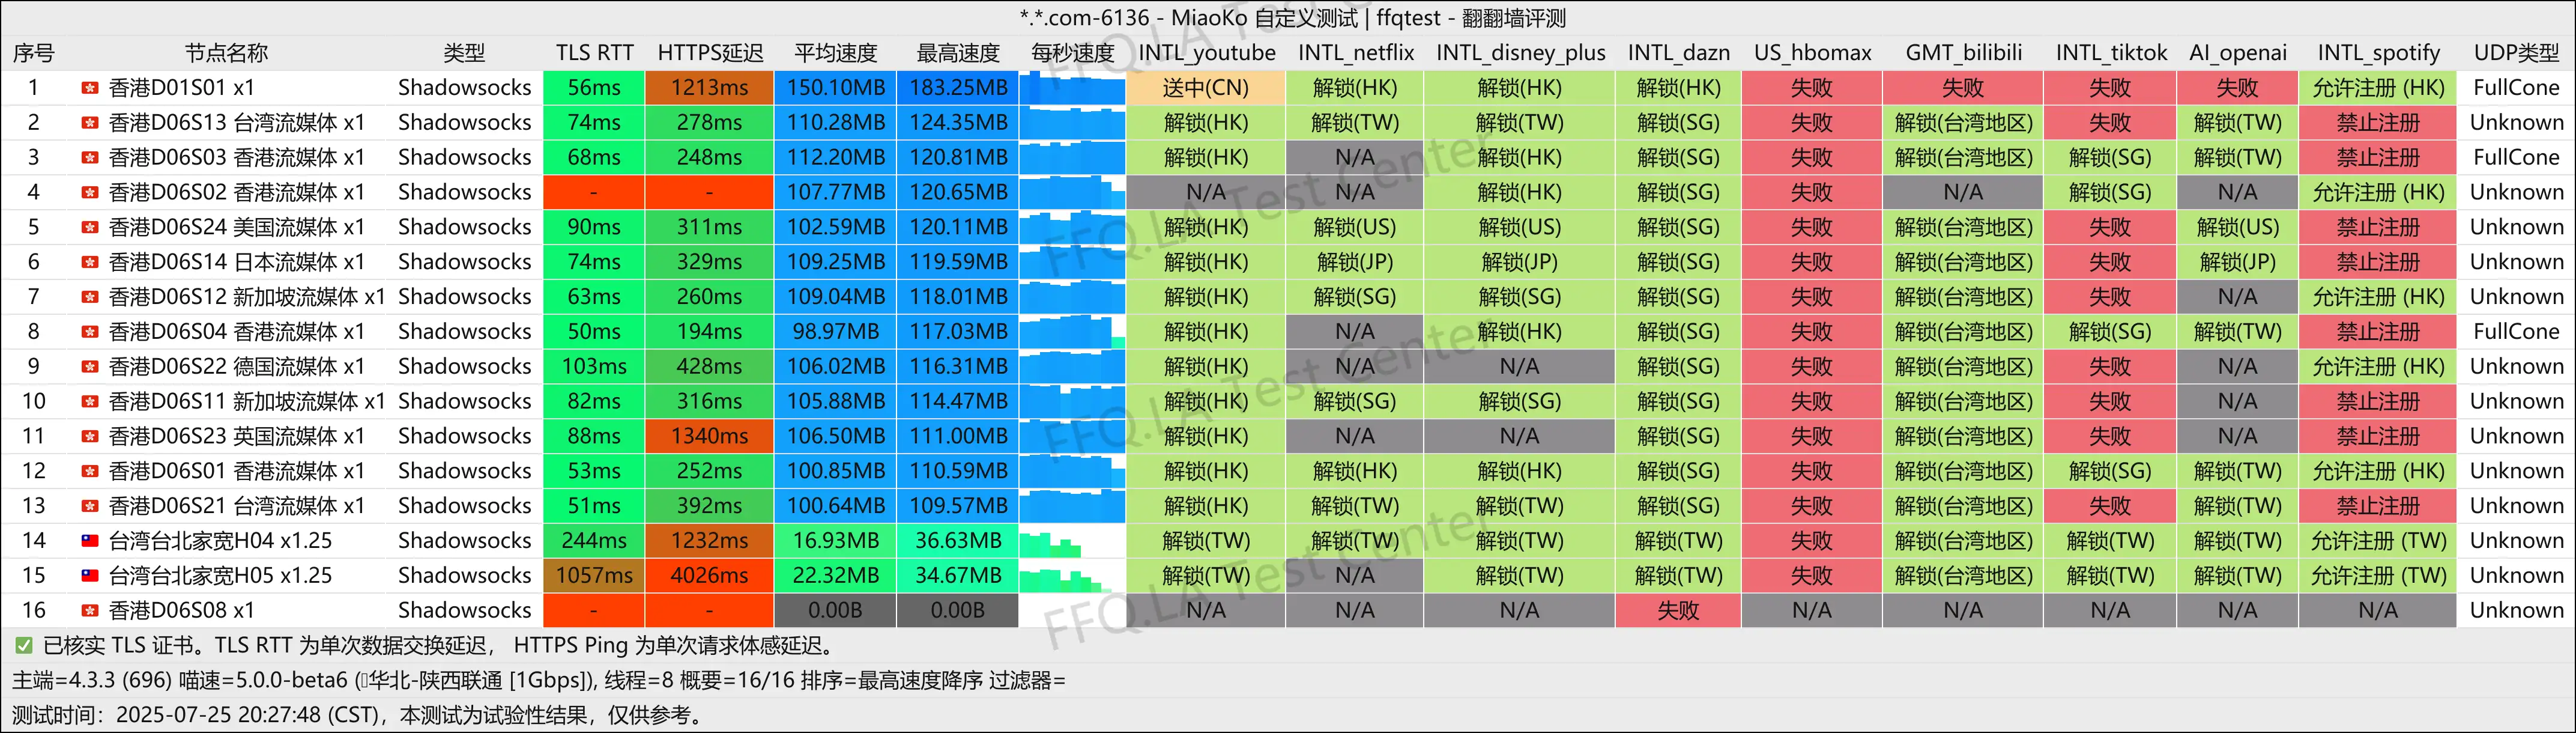Click the 150.10MB average speed cell
The height and width of the screenshot is (733, 2576).
tap(836, 88)
